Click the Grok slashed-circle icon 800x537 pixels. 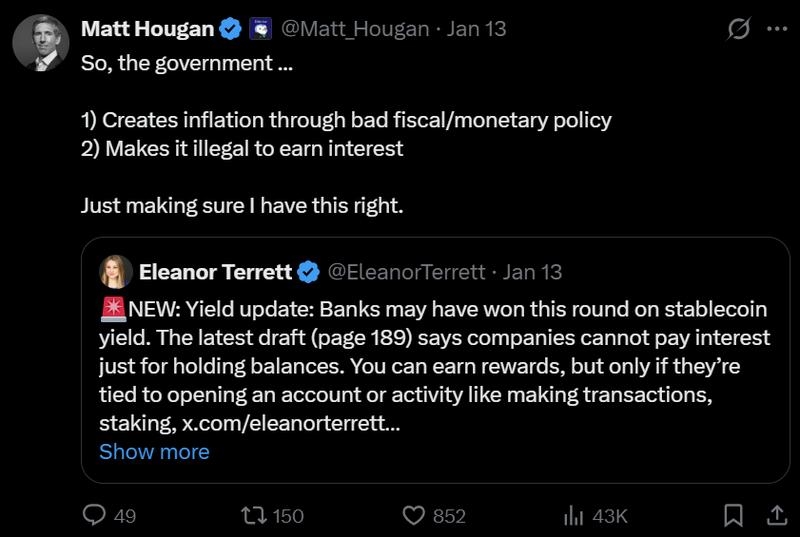click(738, 29)
